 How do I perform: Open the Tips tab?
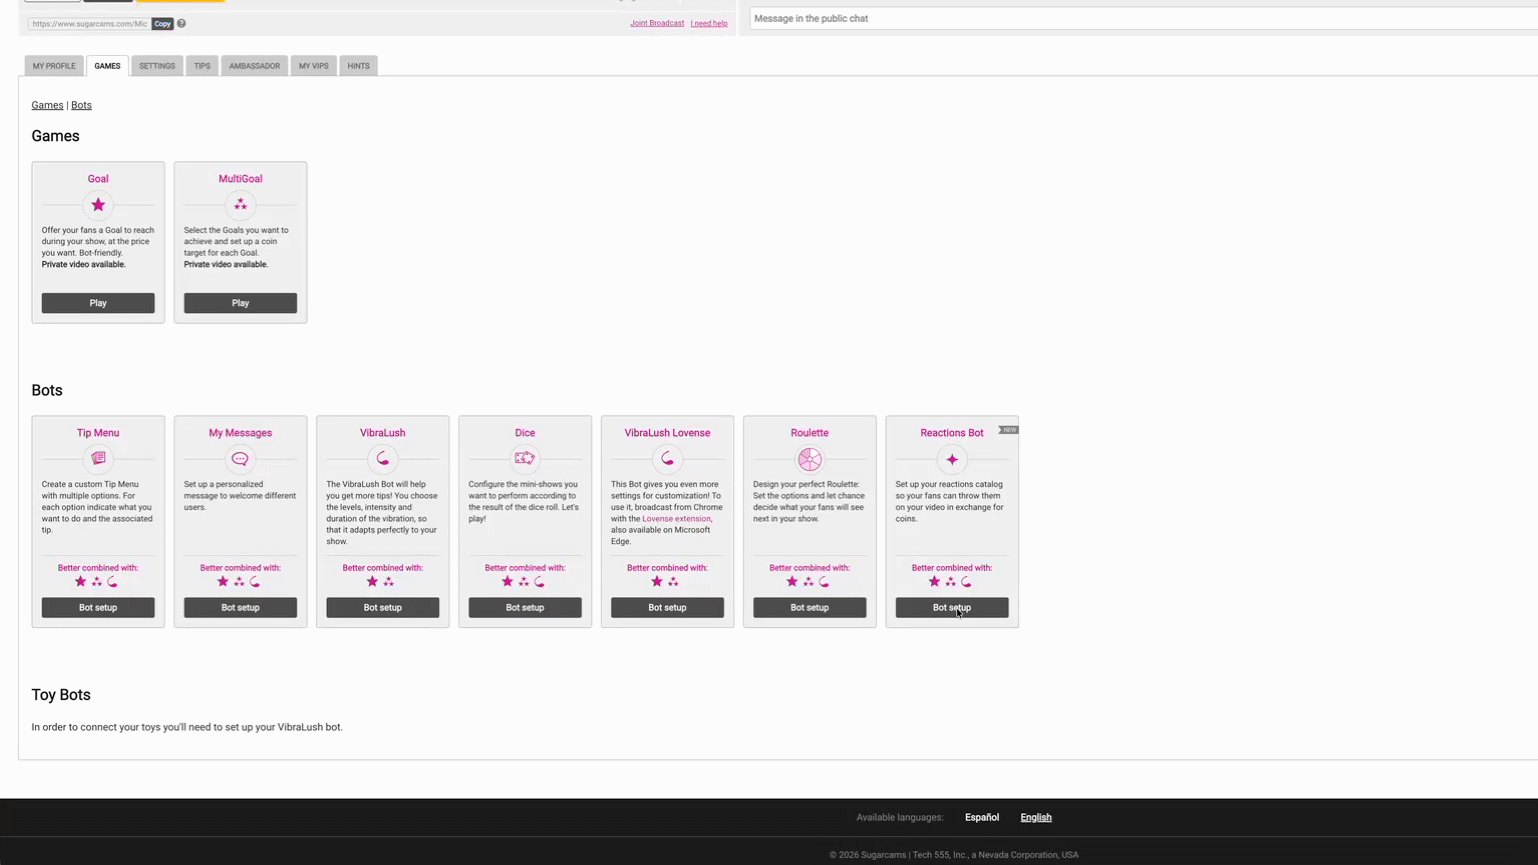202,66
